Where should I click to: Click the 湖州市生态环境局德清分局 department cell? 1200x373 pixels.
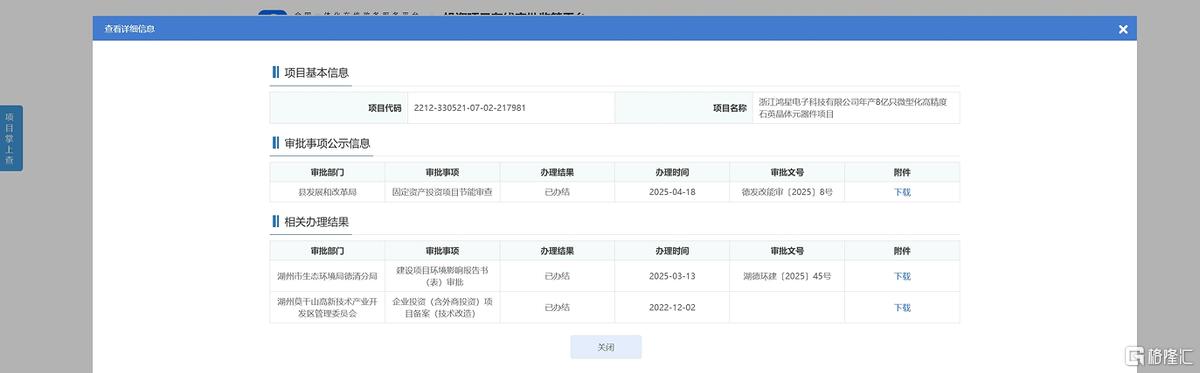coord(327,276)
